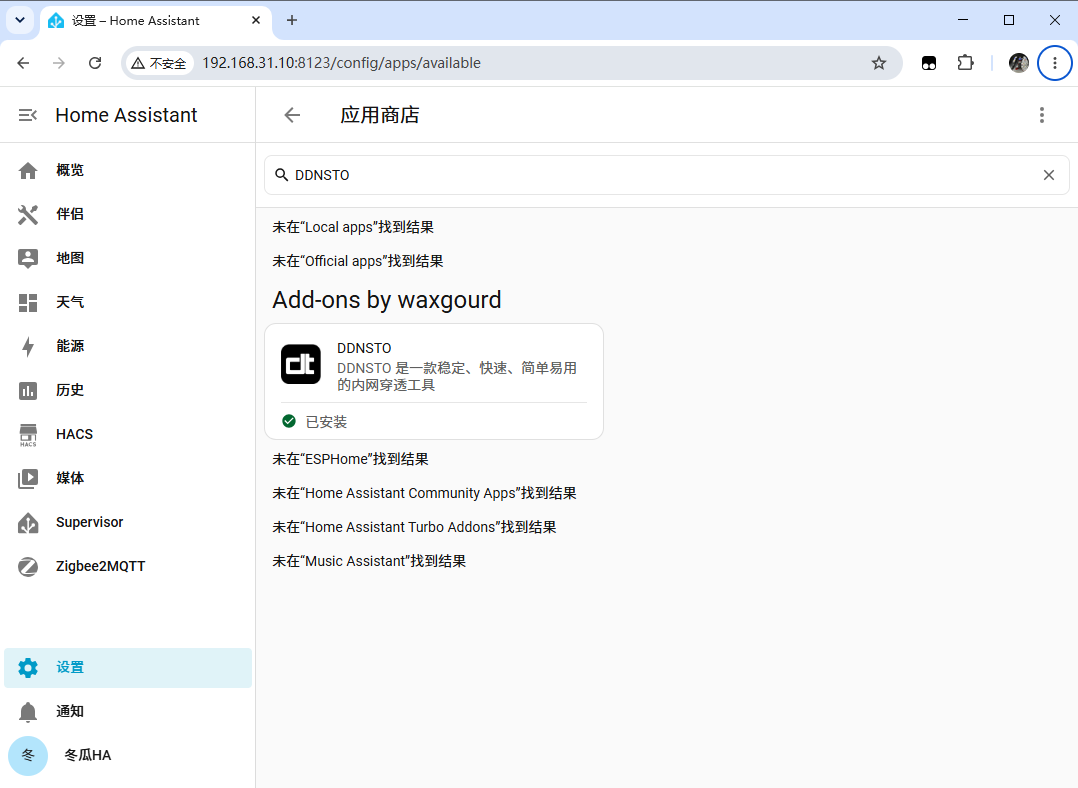Select 设置 label in the sidebar
Viewport: 1078px width, 788px height.
click(x=70, y=668)
